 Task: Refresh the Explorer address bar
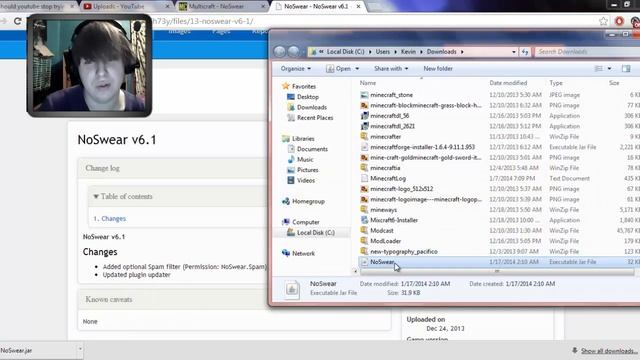[525, 52]
